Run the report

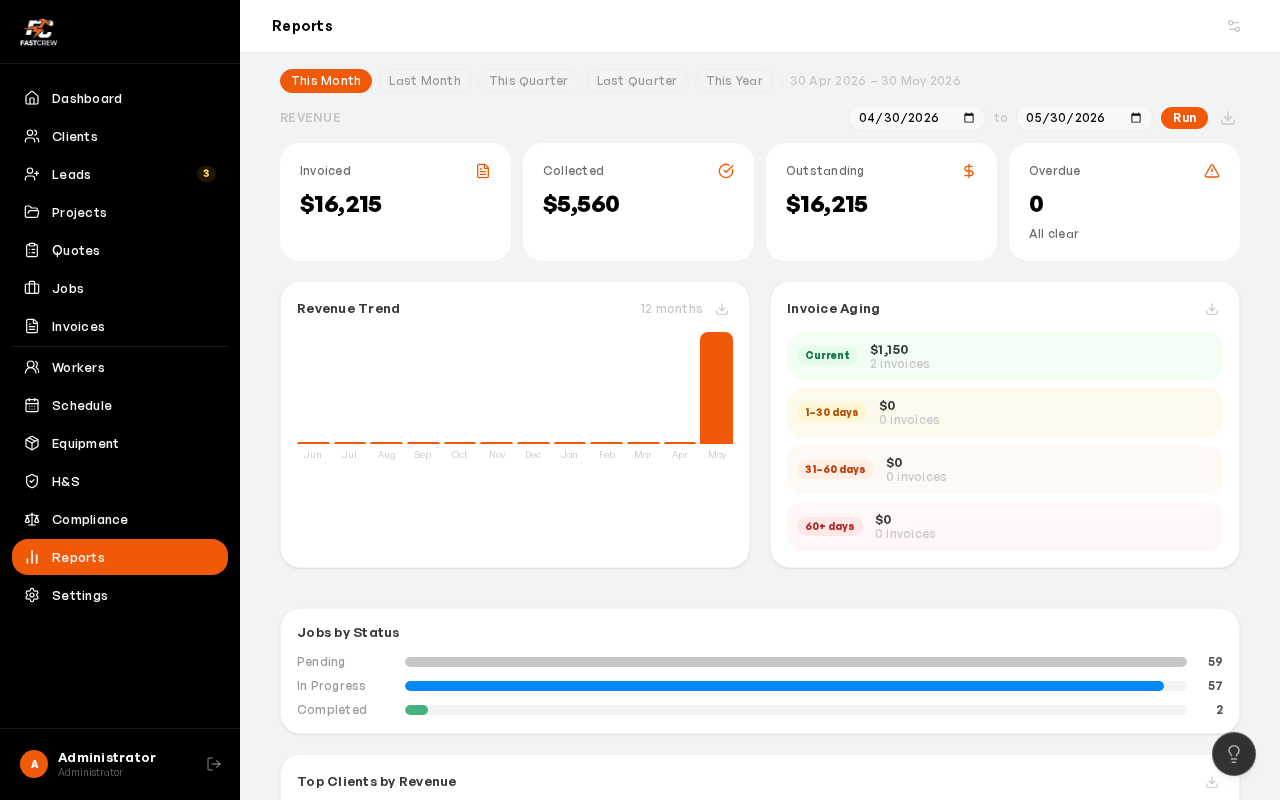(x=1184, y=118)
